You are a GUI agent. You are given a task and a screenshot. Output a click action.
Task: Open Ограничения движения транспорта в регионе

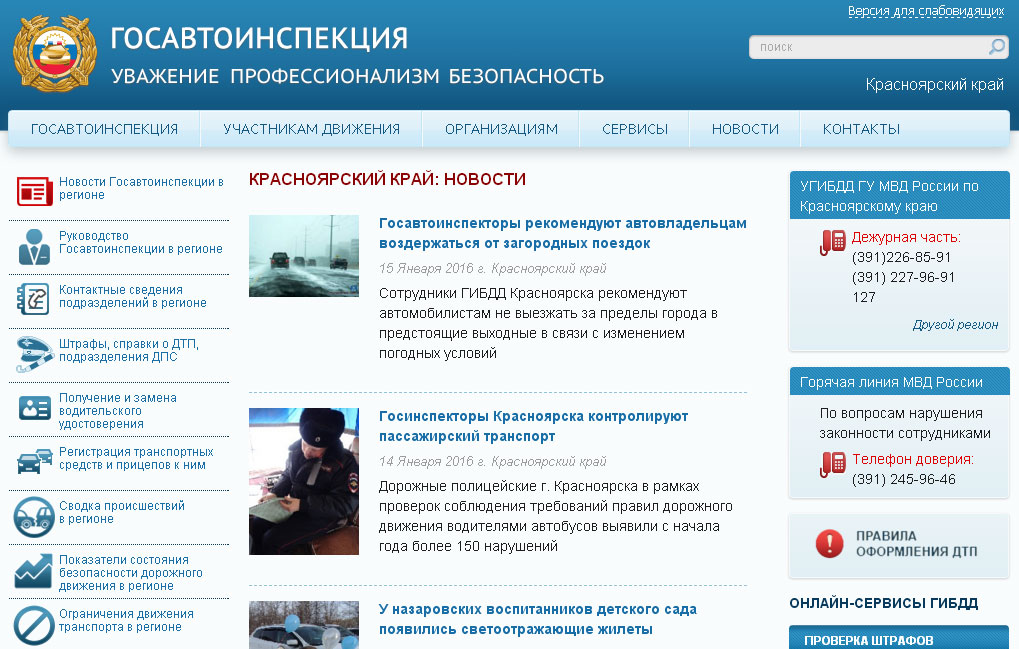coord(126,620)
